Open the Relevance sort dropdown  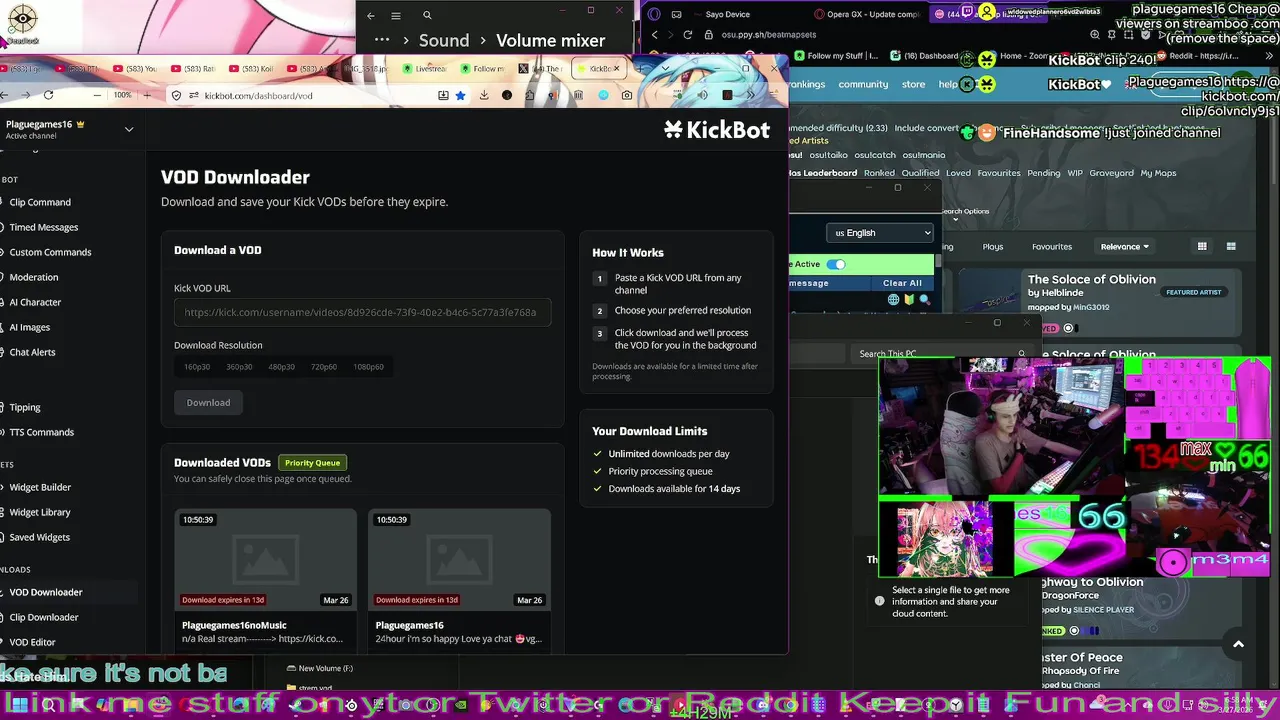(x=1125, y=246)
